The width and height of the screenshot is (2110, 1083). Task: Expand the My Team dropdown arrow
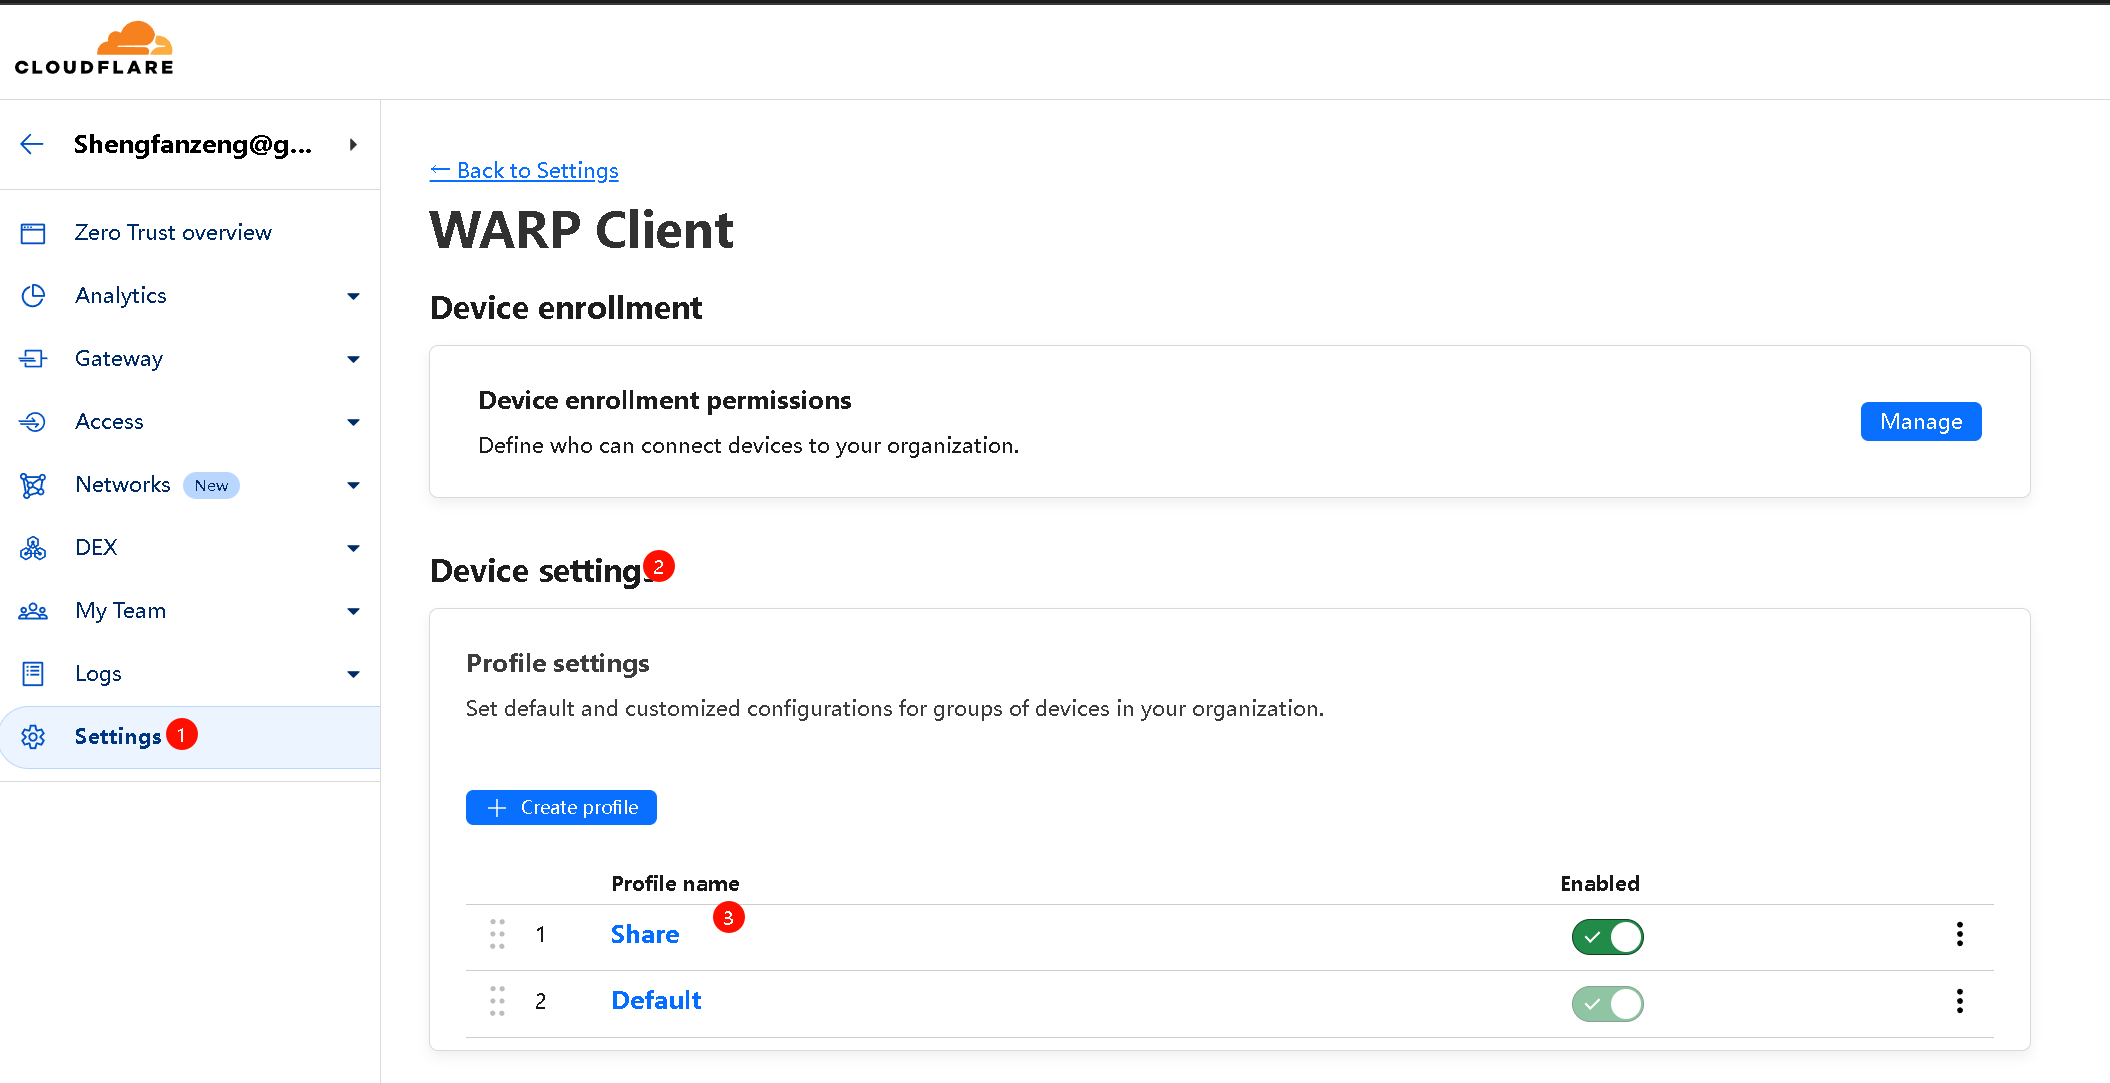click(x=353, y=611)
